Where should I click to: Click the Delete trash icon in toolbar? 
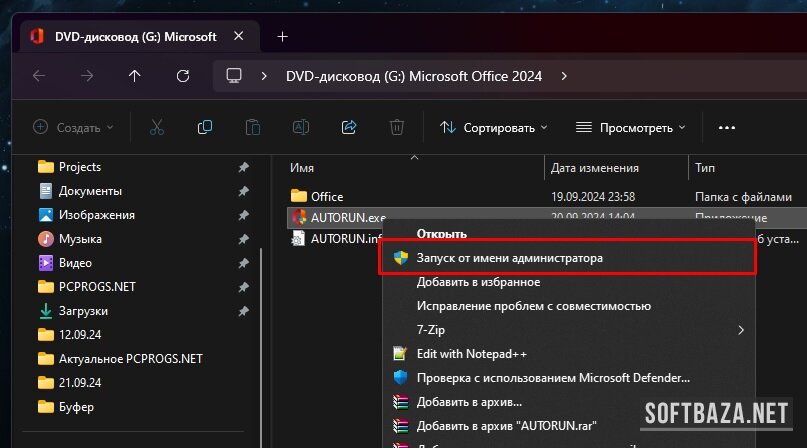coord(397,128)
